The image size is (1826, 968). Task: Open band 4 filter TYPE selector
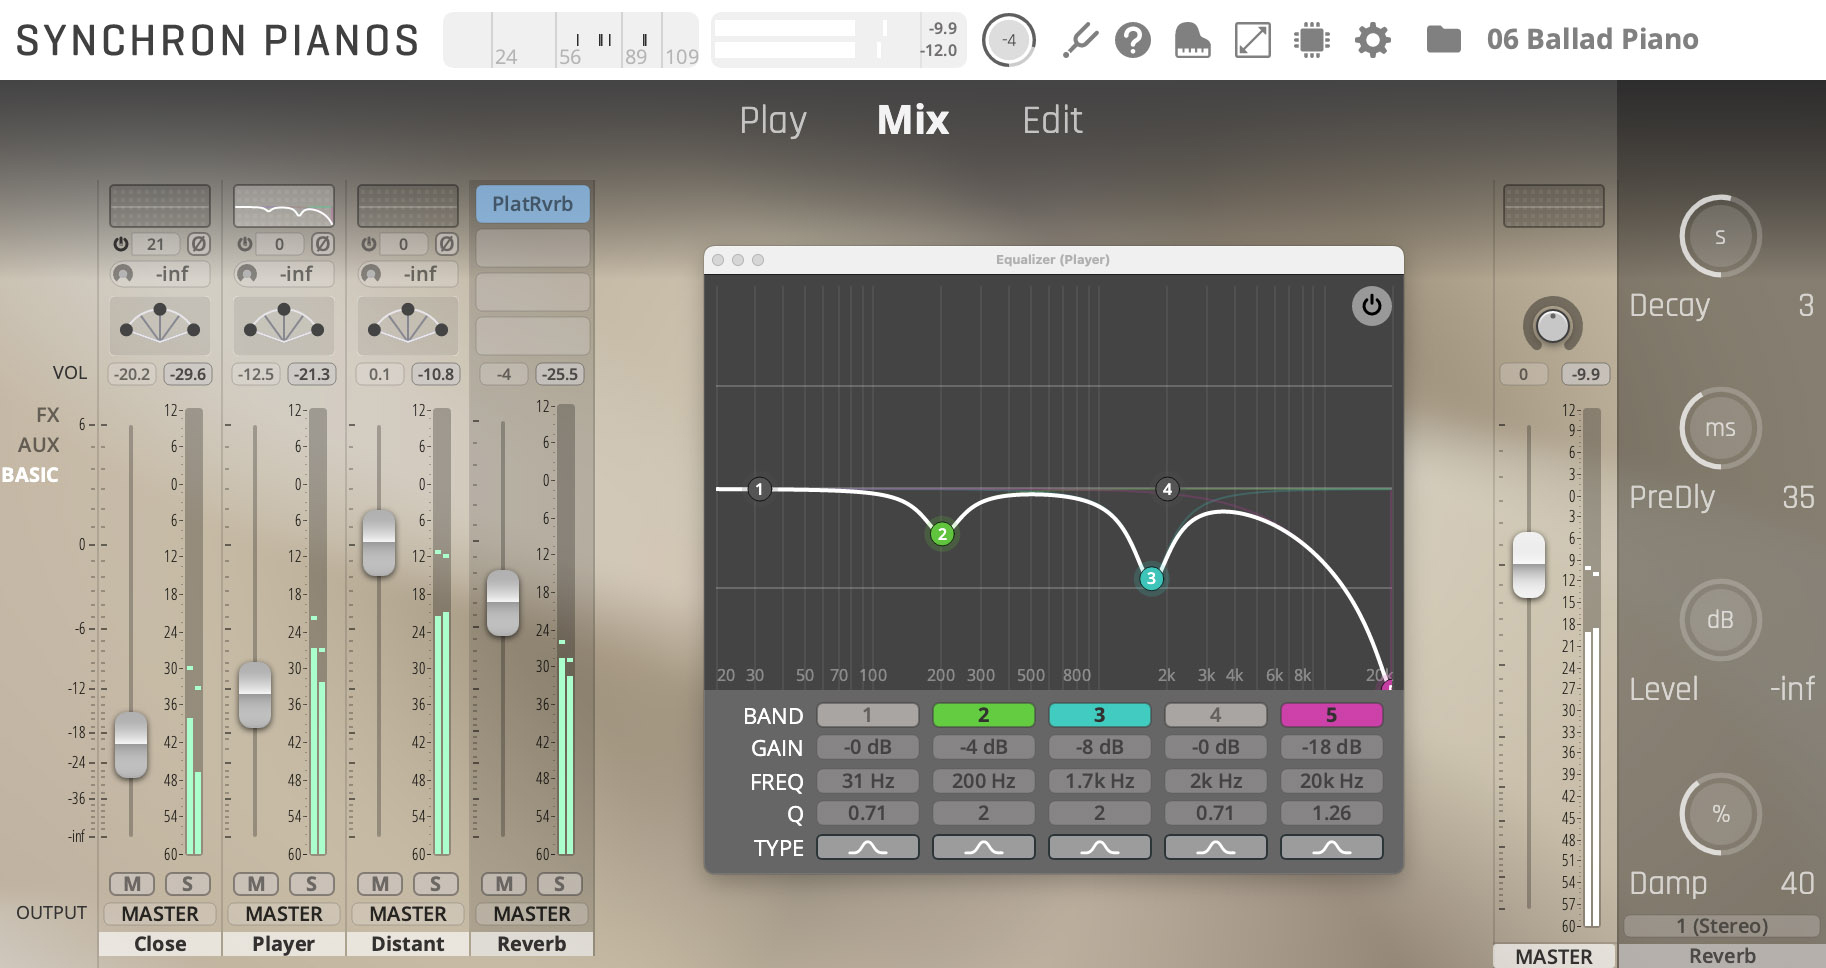(1216, 847)
